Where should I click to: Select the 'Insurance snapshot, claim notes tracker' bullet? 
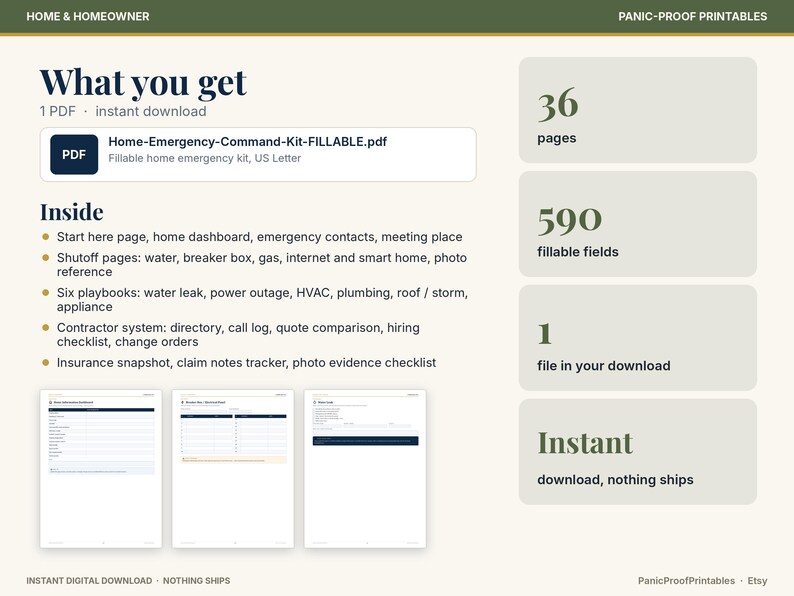pos(246,363)
